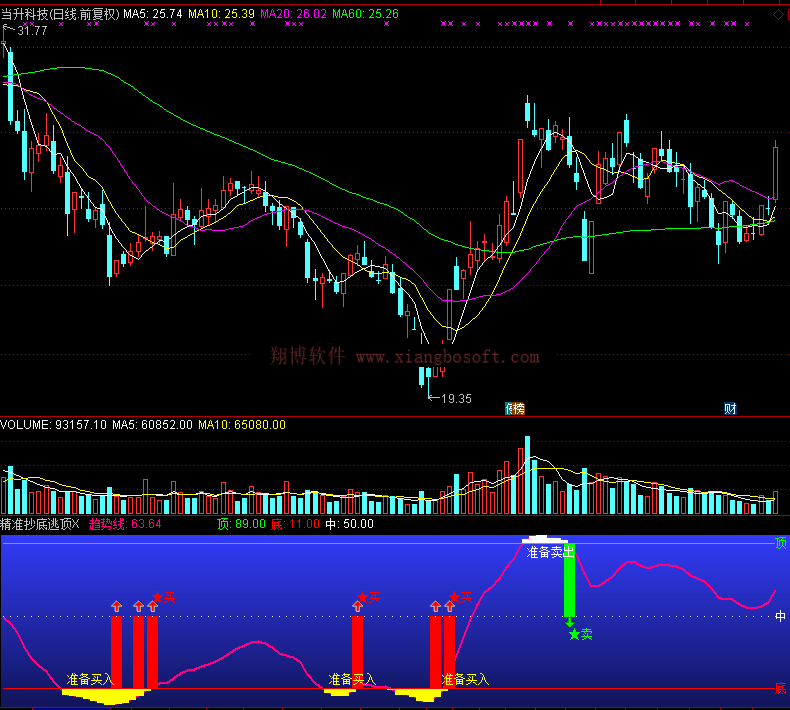Click the 31.77 highest price annotation
Screen dimensions: 790x710
(32, 31)
